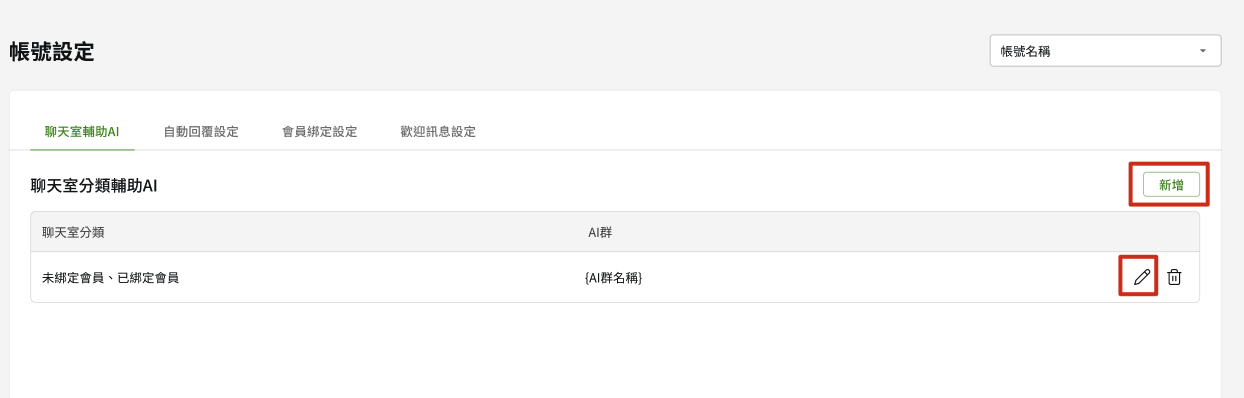1244x398 pixels.
Task: Click the 帳號設定 page title
Action: 52,52
